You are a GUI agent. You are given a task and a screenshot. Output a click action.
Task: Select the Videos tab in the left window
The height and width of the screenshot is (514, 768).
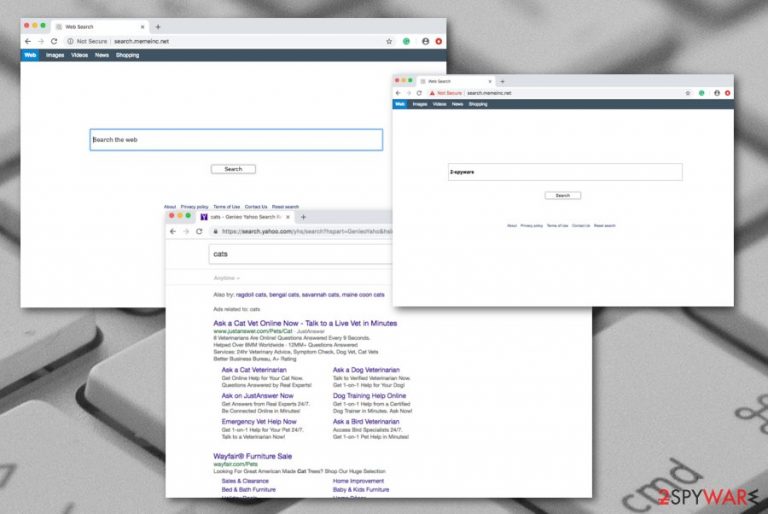[79, 55]
